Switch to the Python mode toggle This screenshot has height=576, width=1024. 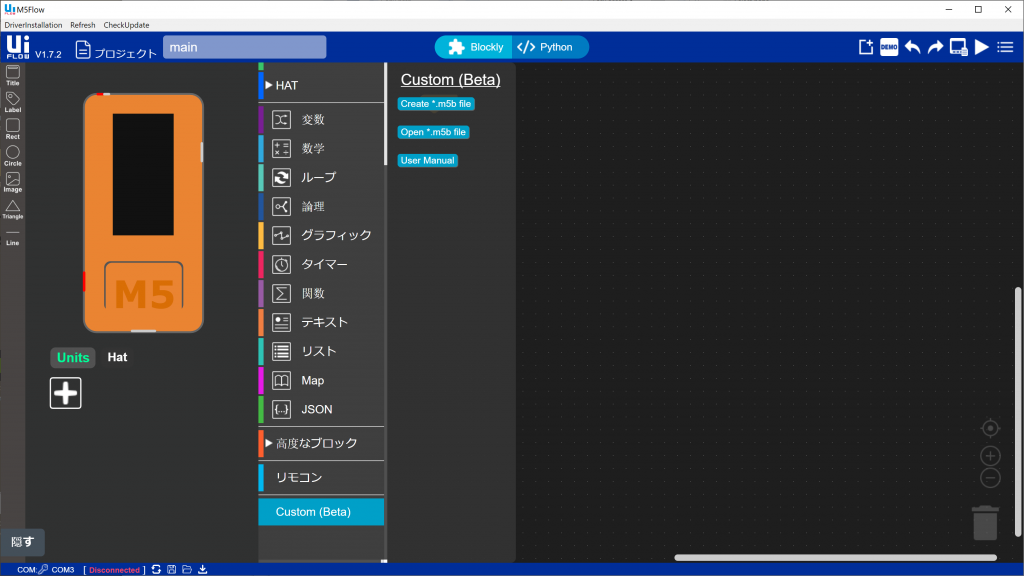548,46
